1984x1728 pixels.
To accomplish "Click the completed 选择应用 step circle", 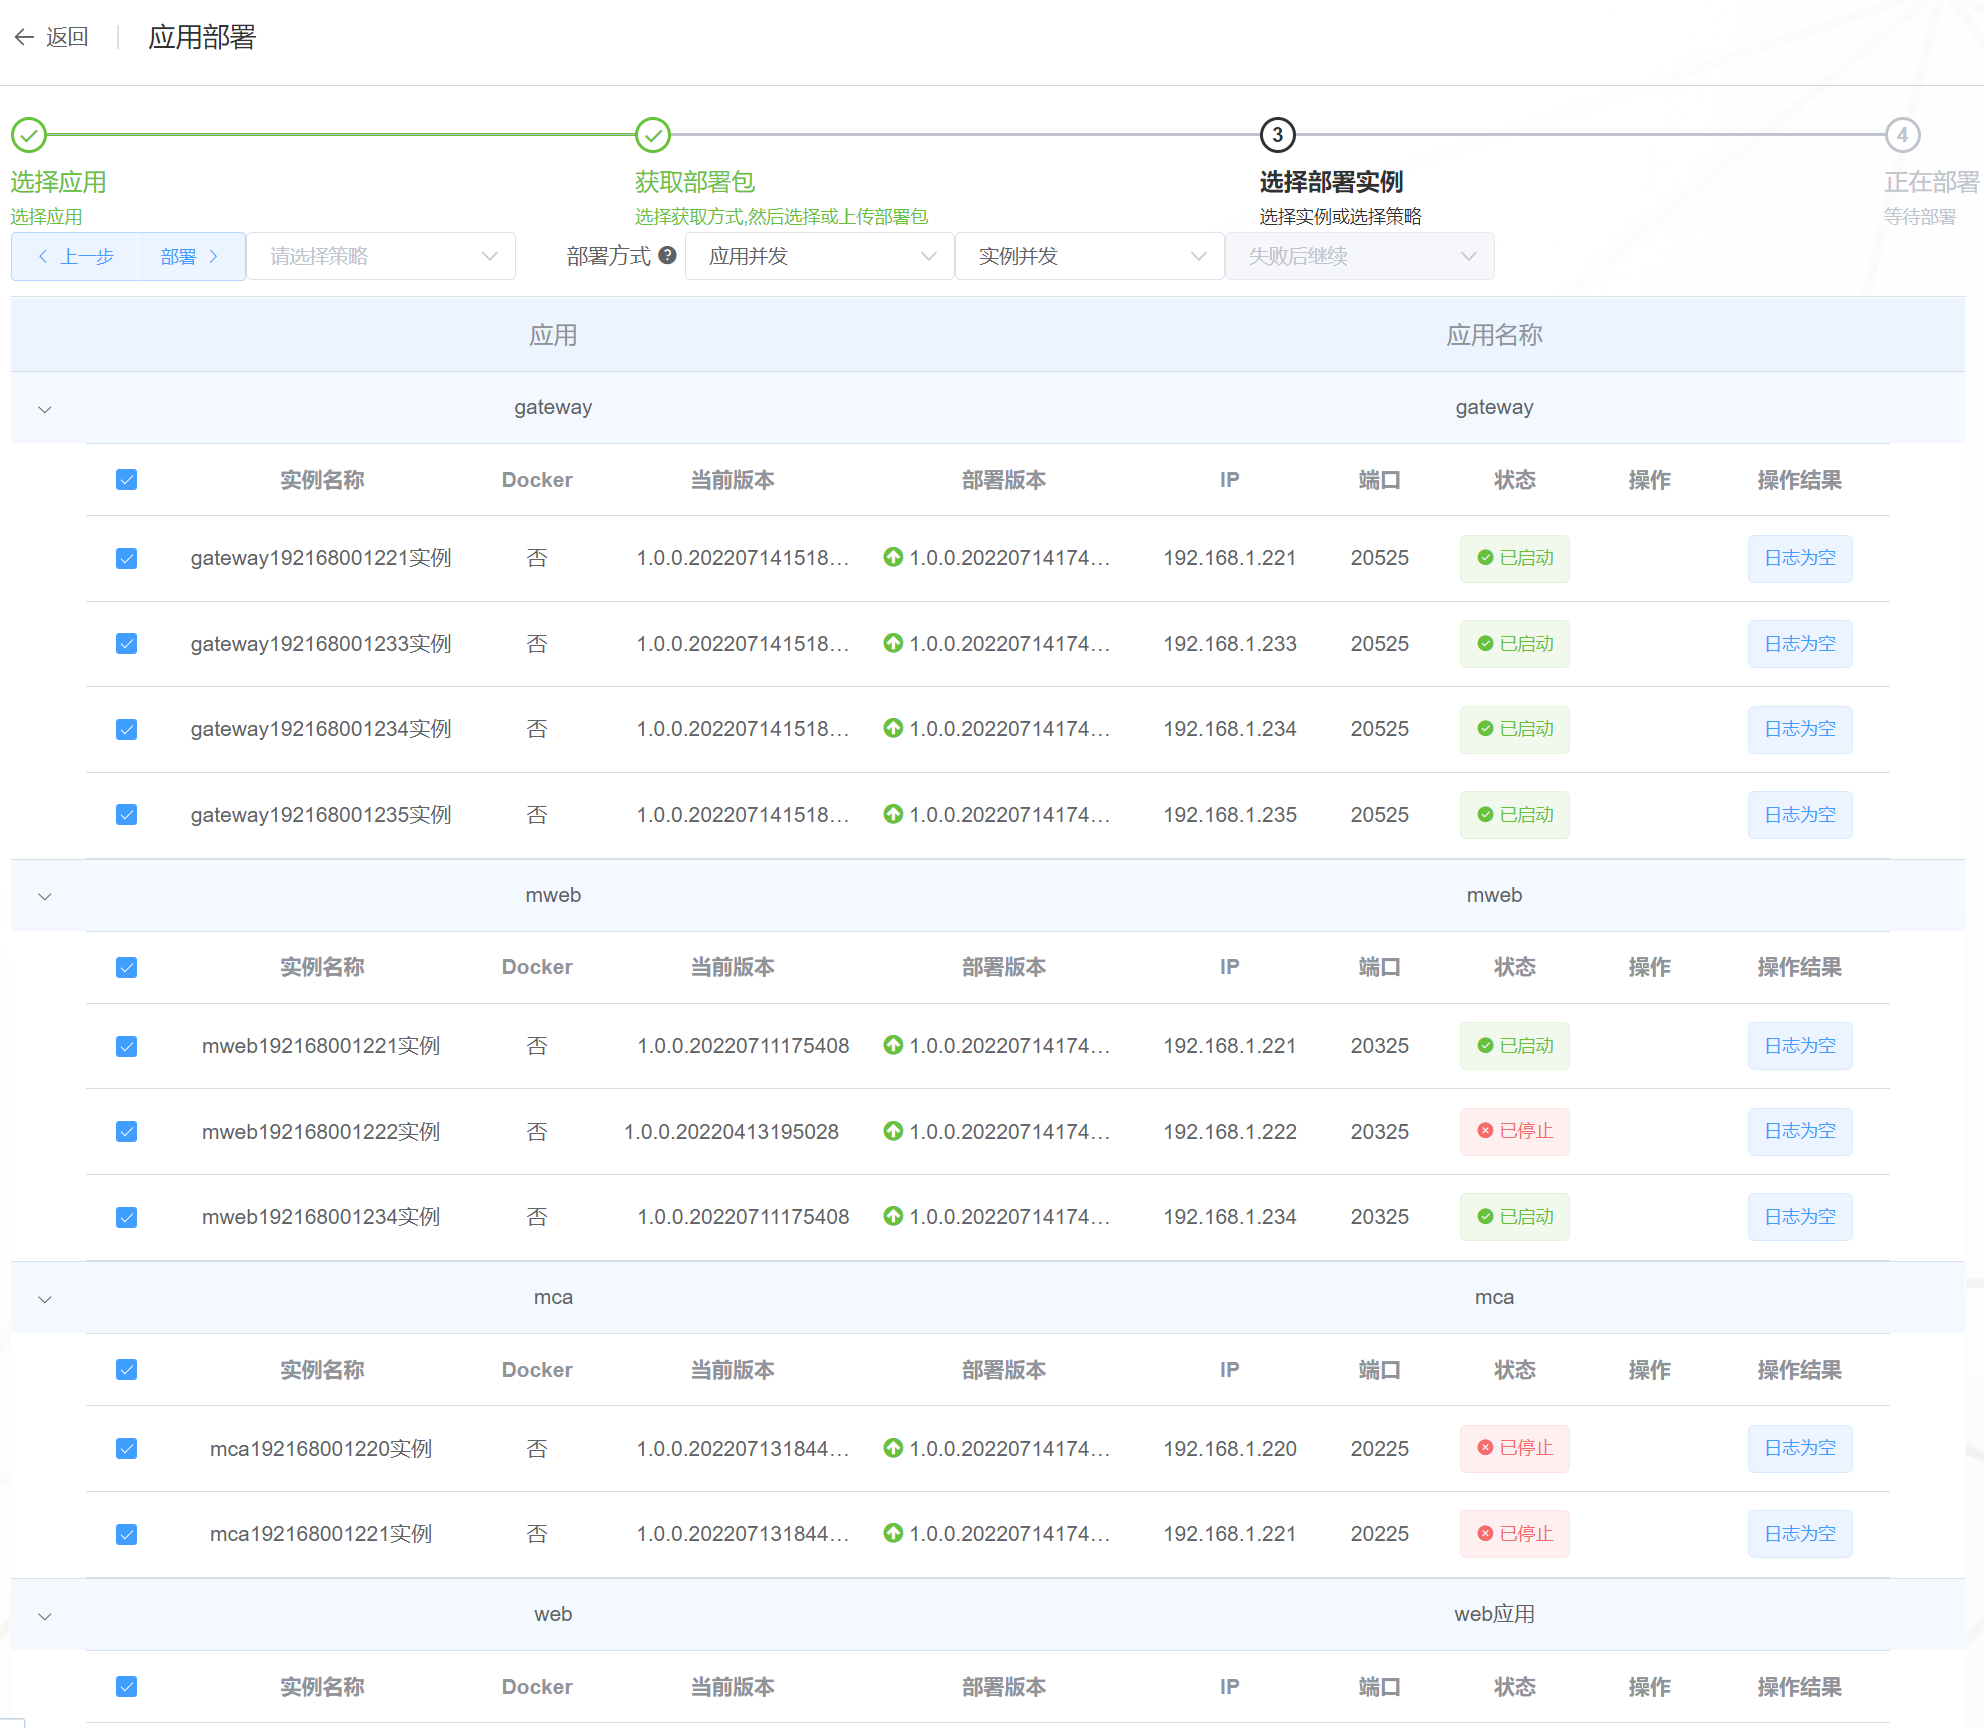I will (29, 135).
